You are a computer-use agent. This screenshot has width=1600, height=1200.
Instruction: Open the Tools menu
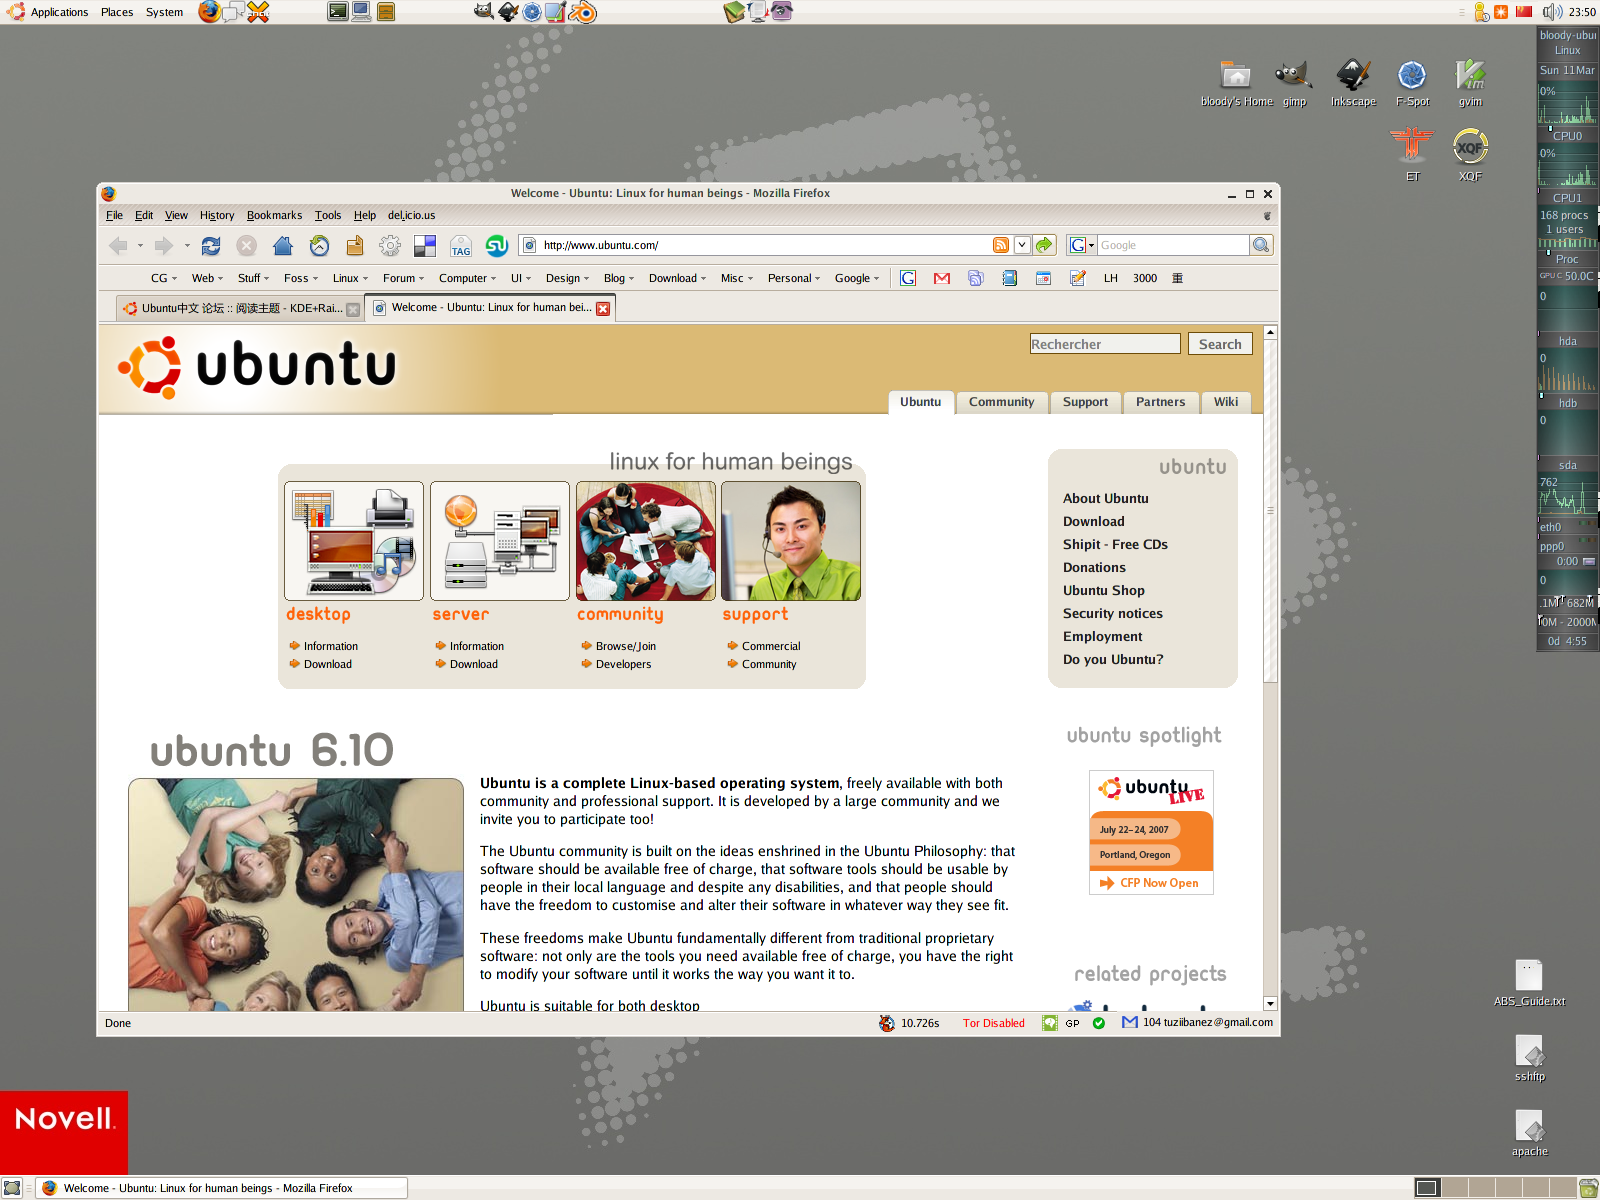(328, 215)
